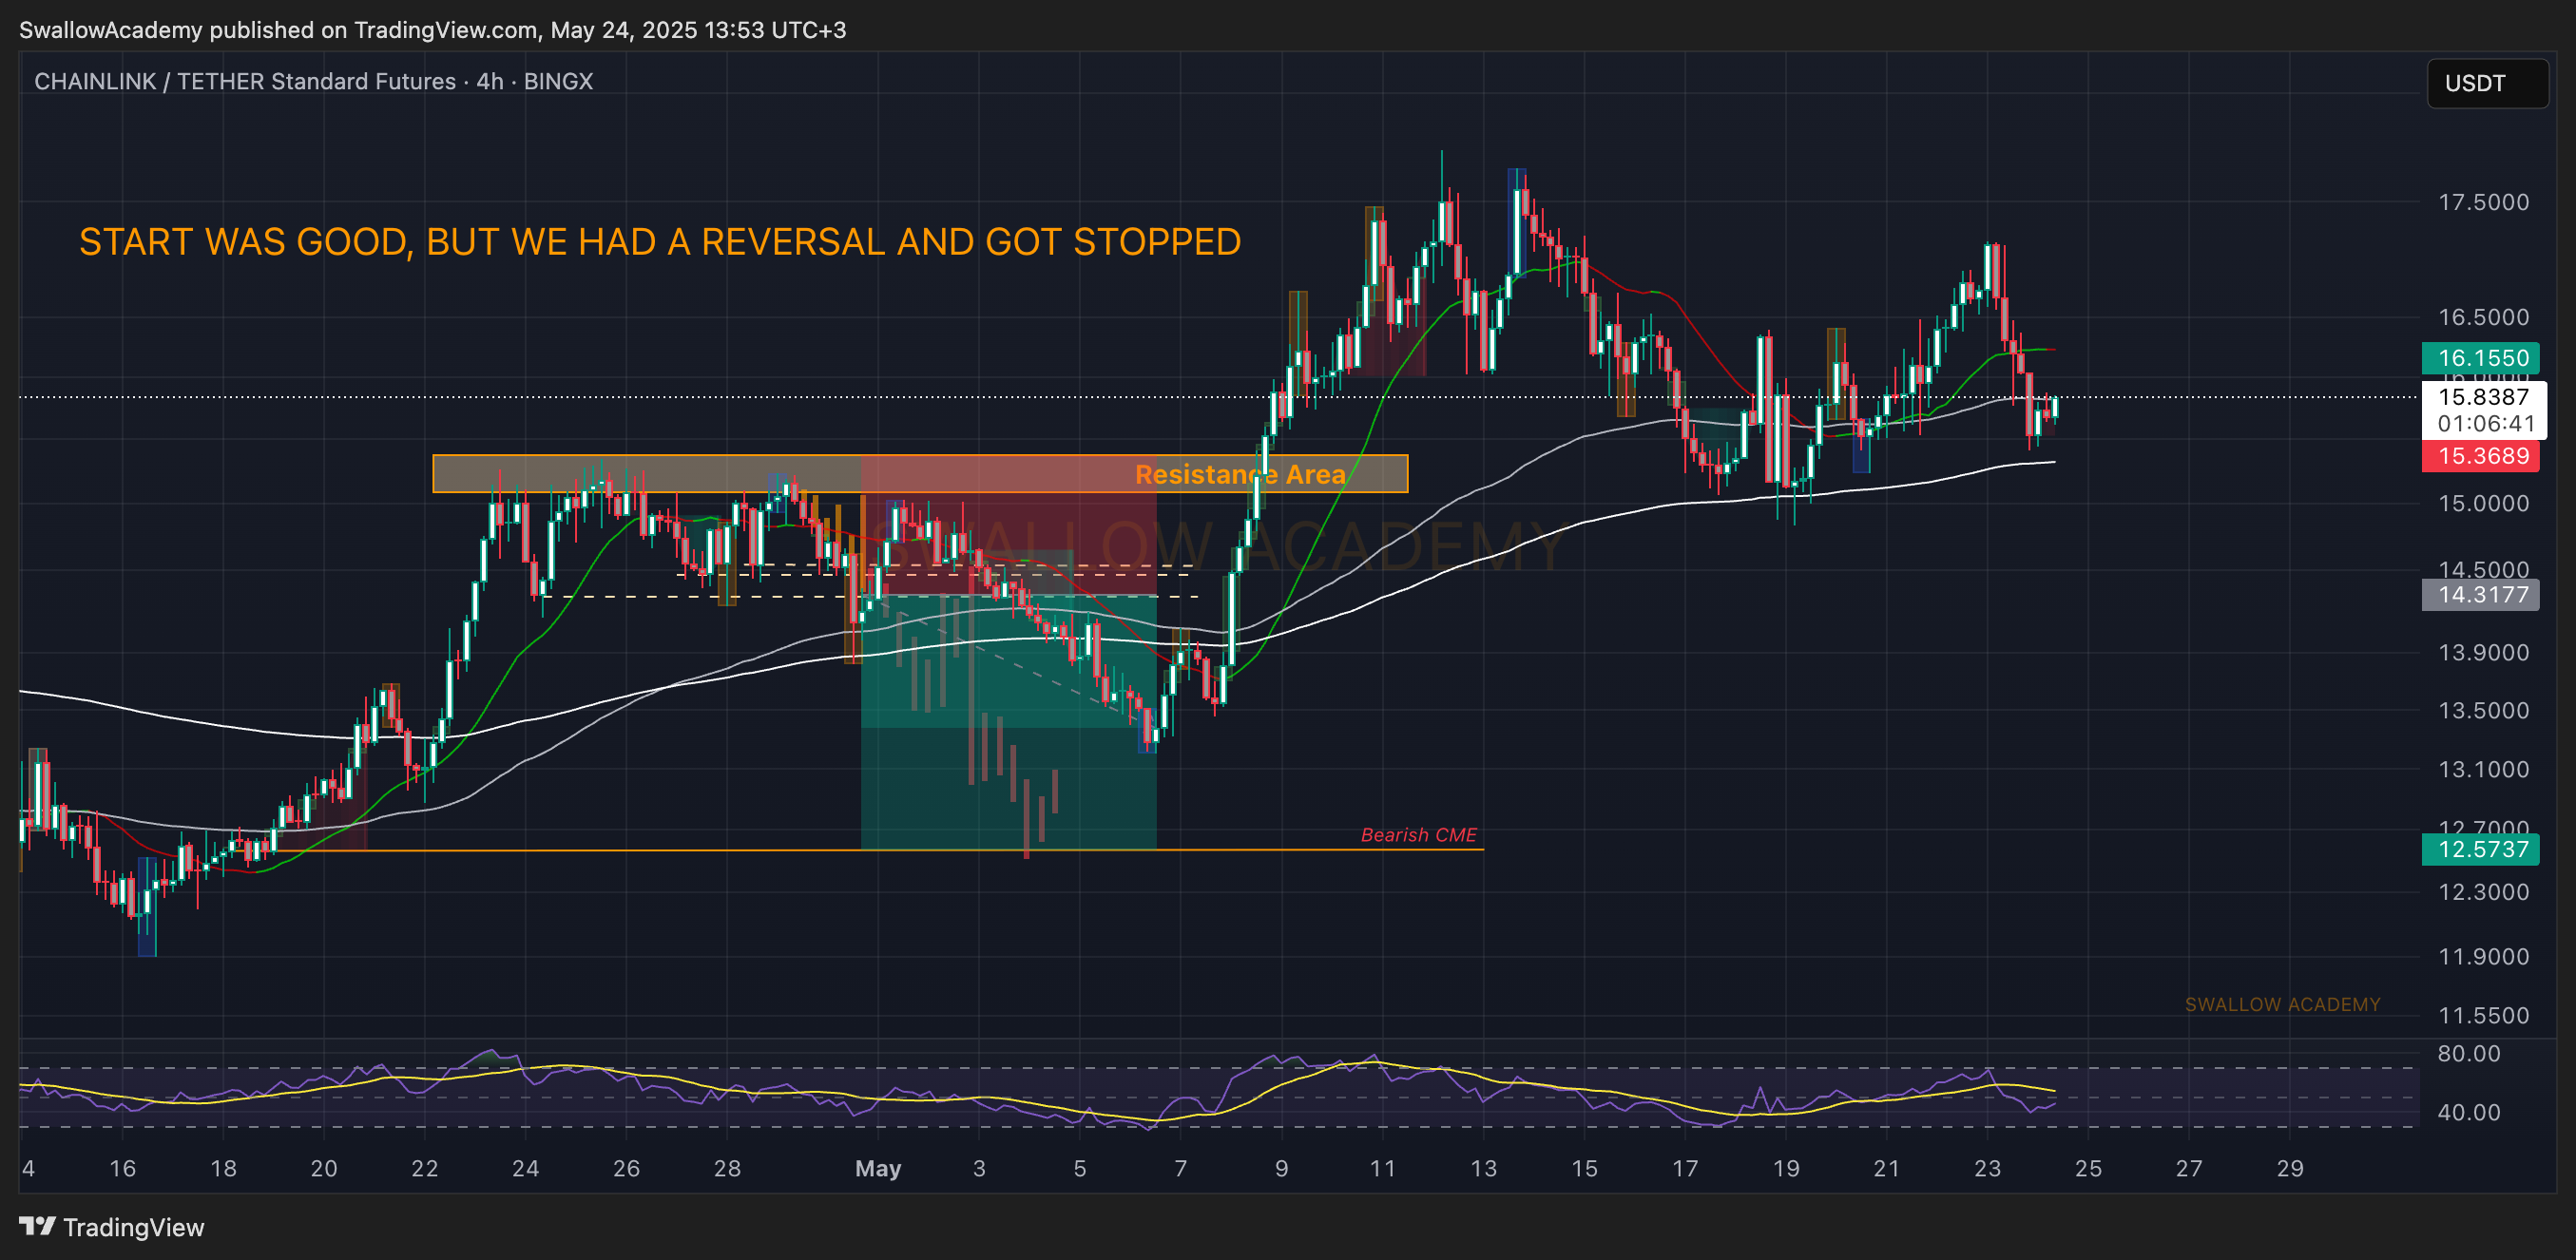Screen dimensions: 2576x1260
Task: Click the 13.5000 price axis label
Action: pyautogui.click(x=2483, y=710)
